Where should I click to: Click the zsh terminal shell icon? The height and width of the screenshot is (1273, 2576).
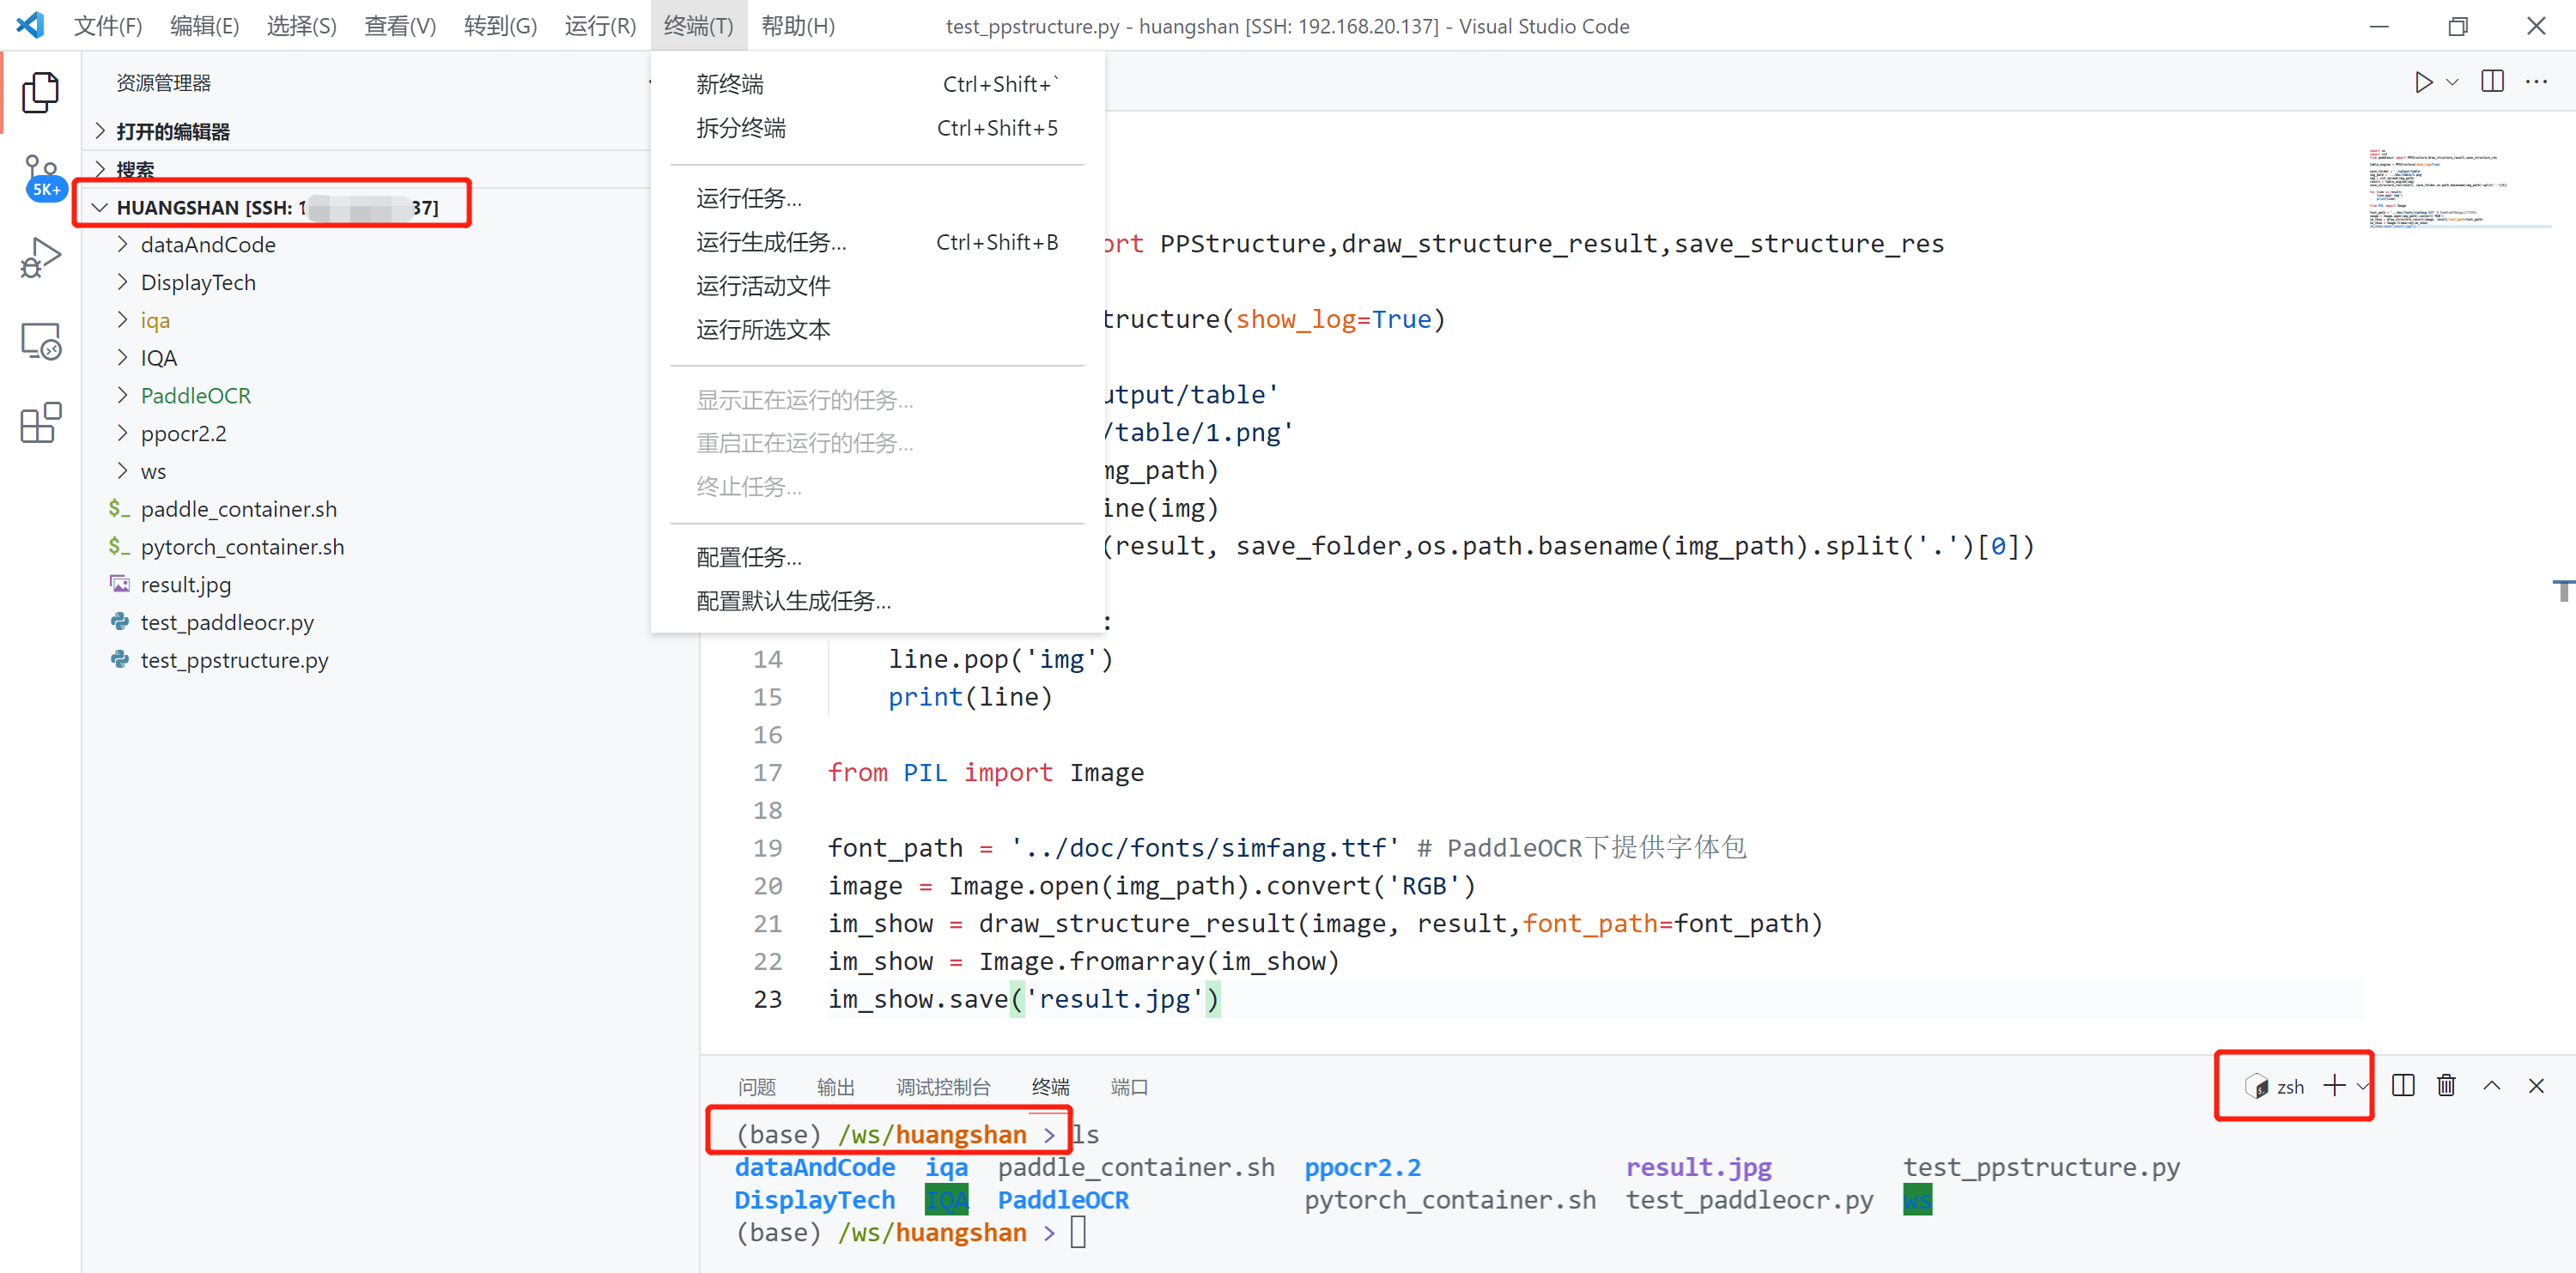click(2256, 1086)
